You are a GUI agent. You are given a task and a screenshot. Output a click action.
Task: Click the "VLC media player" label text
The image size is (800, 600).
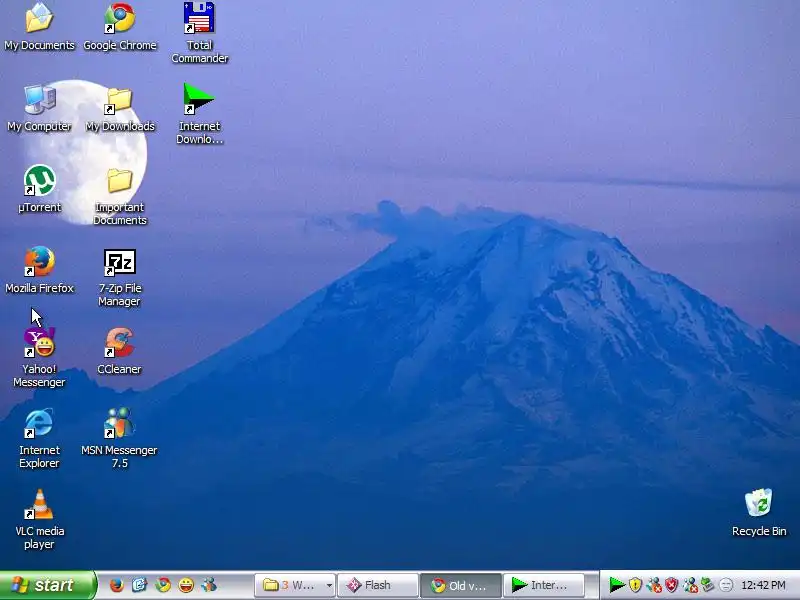tap(40, 538)
